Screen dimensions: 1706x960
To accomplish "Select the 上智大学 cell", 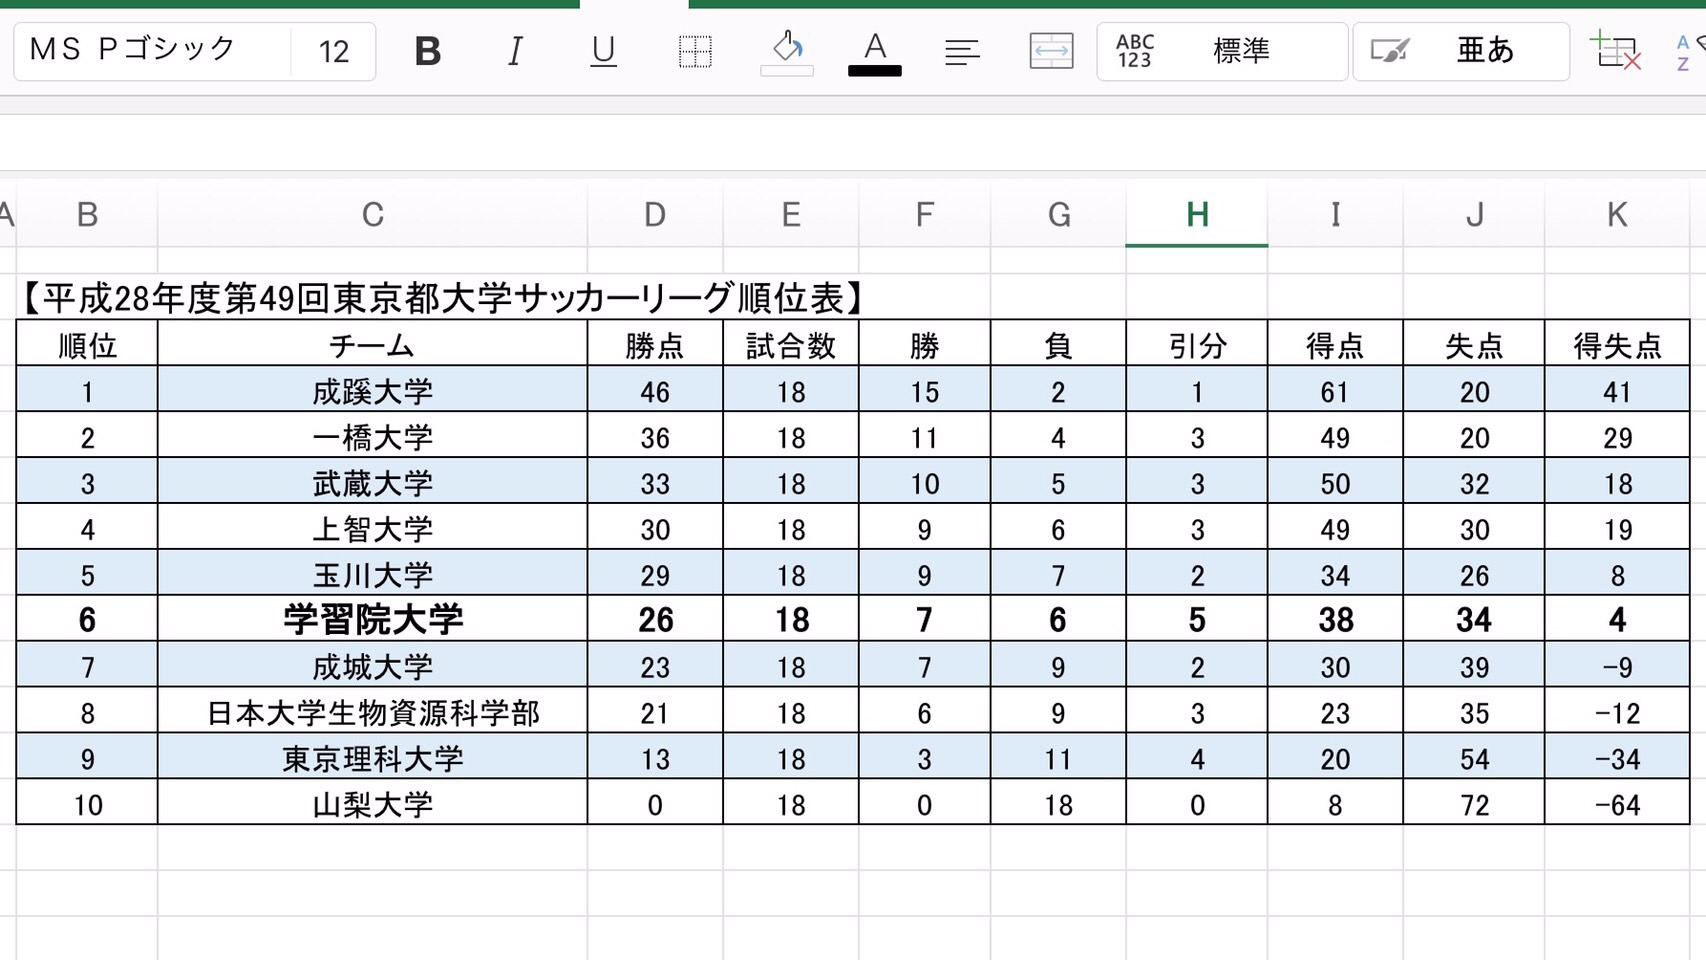I will tap(372, 528).
